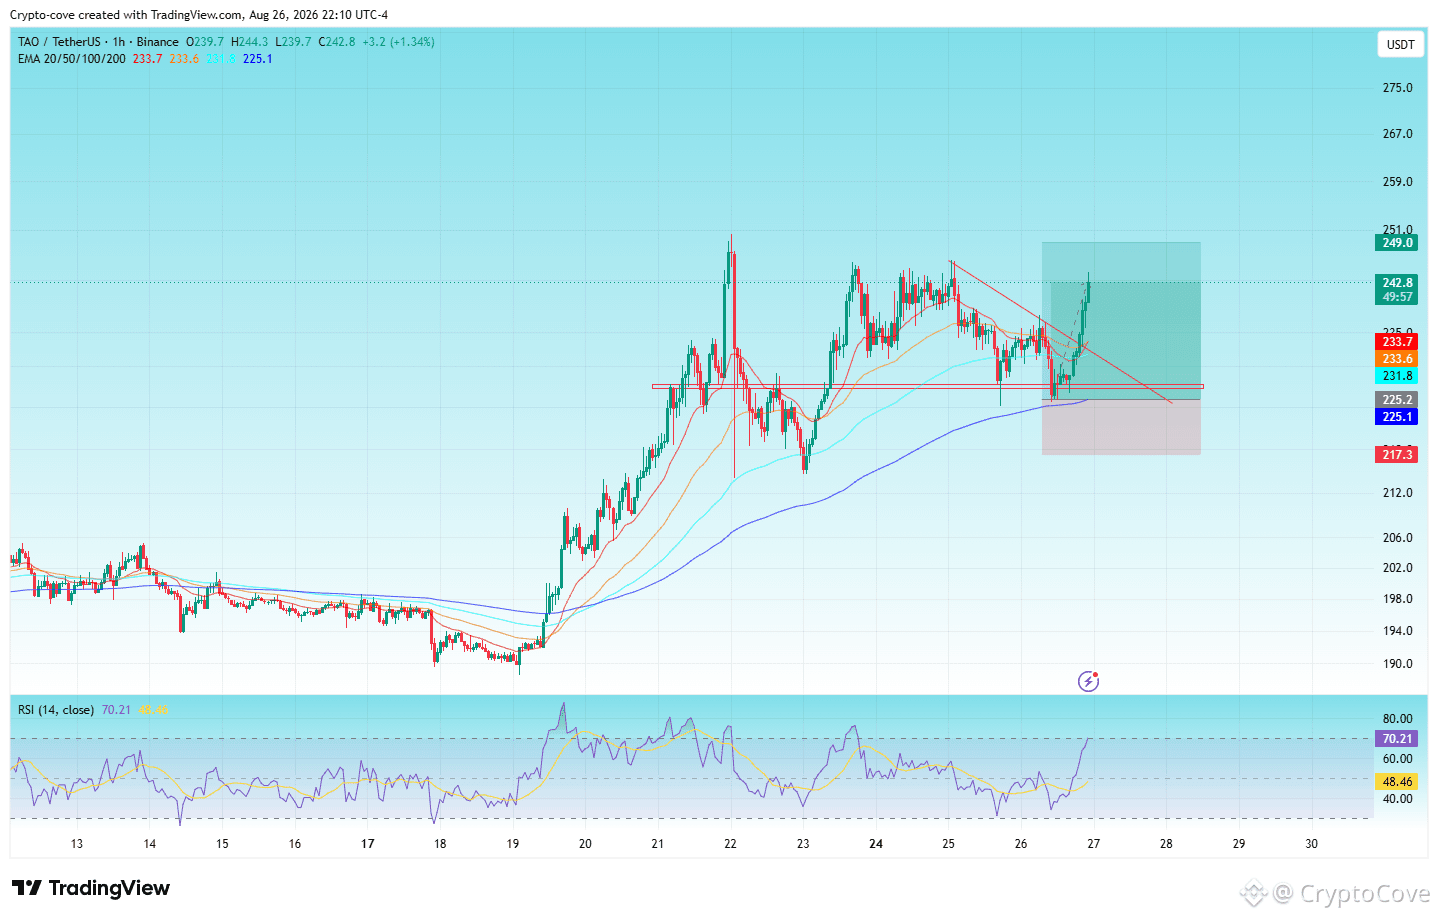Image resolution: width=1438 pixels, height=918 pixels.
Task: Click purple 70.21 label on RSI axis
Action: [x=1397, y=739]
